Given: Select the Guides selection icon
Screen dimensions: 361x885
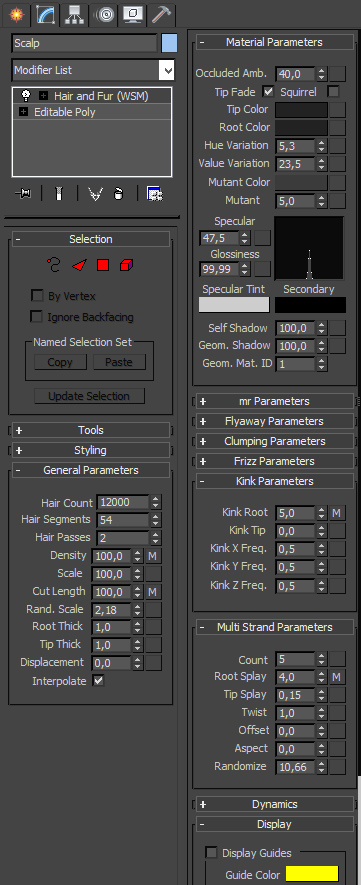Looking at the screenshot, I should coord(54,264).
